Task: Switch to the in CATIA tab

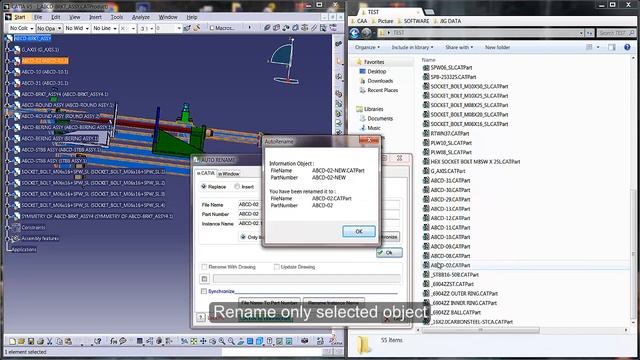Action: click(x=206, y=173)
